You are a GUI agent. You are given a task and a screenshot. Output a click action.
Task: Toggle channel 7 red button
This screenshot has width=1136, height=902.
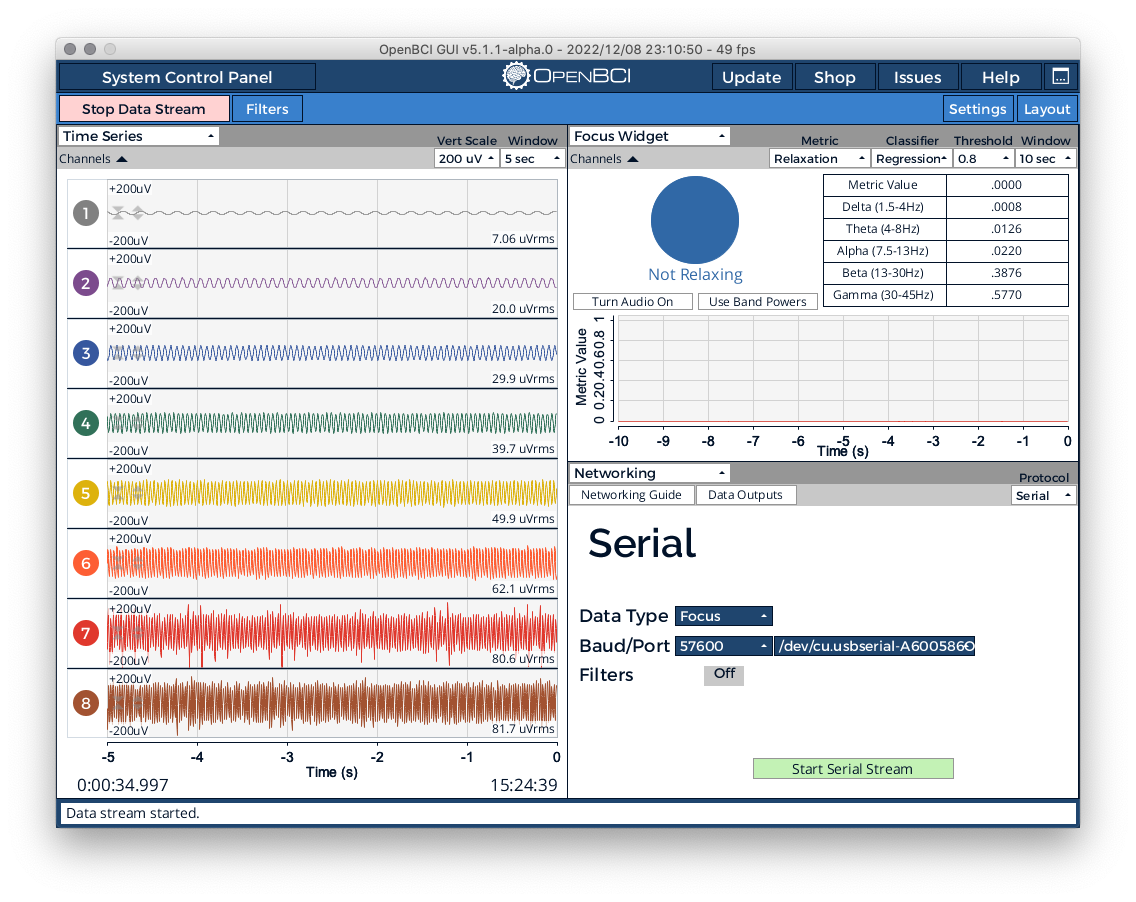click(x=85, y=633)
